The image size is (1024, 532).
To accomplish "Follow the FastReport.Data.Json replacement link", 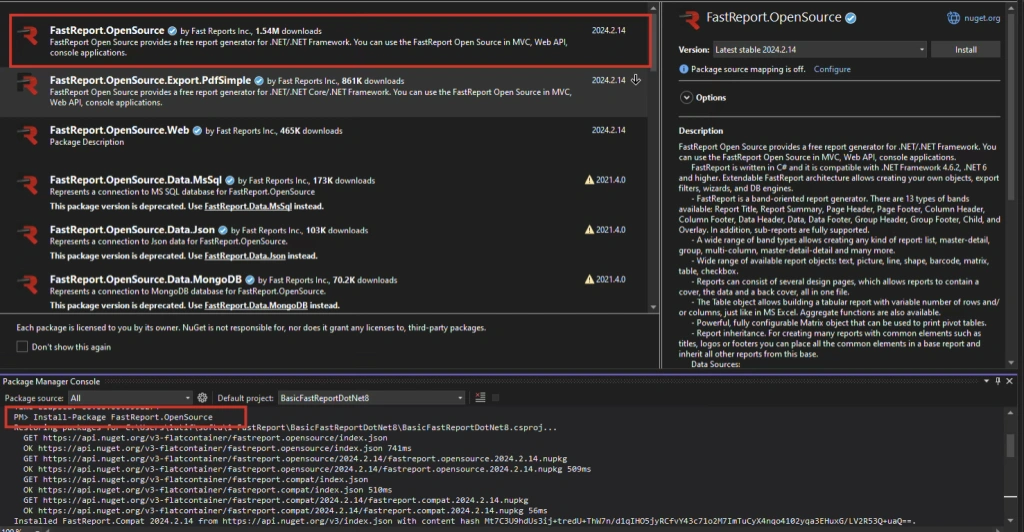I will click(x=245, y=256).
